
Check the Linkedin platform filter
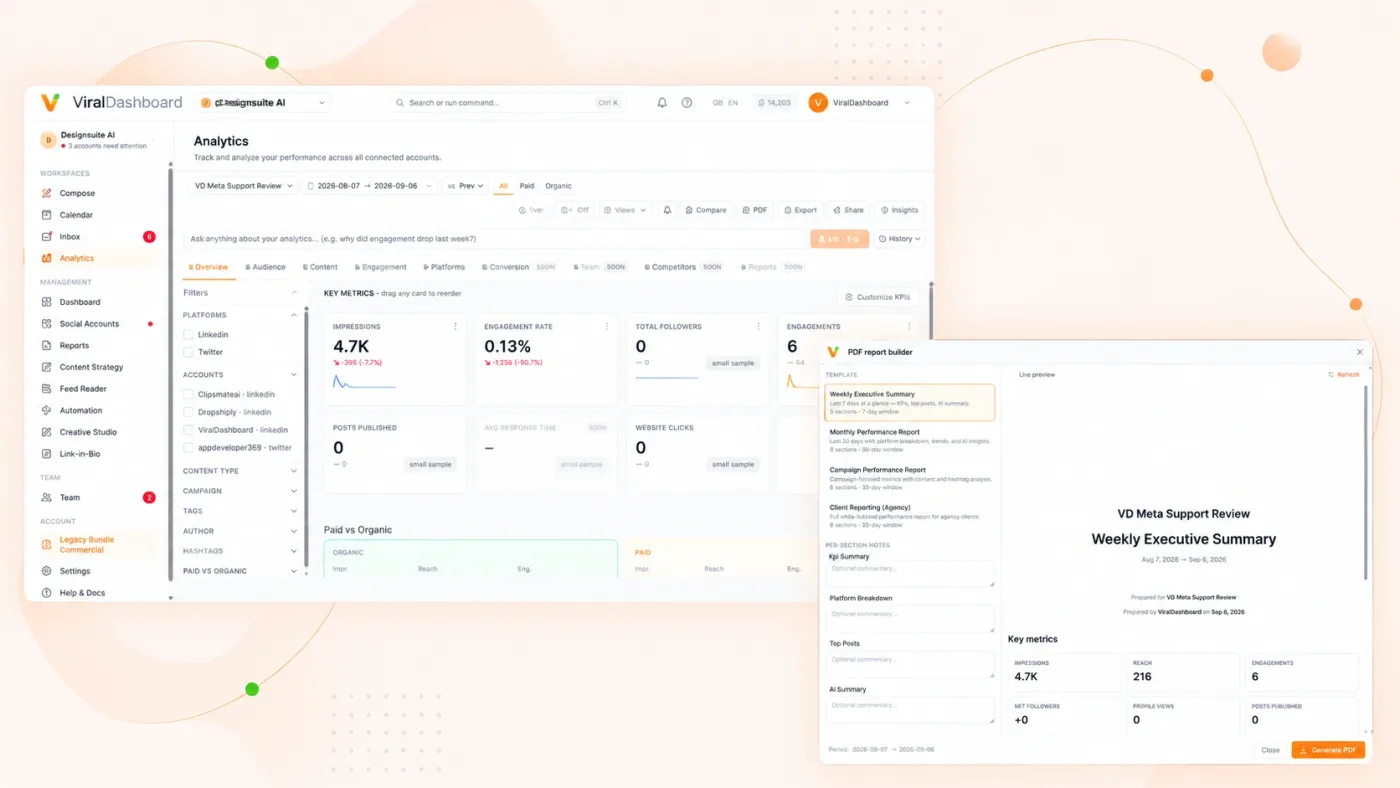(188, 335)
